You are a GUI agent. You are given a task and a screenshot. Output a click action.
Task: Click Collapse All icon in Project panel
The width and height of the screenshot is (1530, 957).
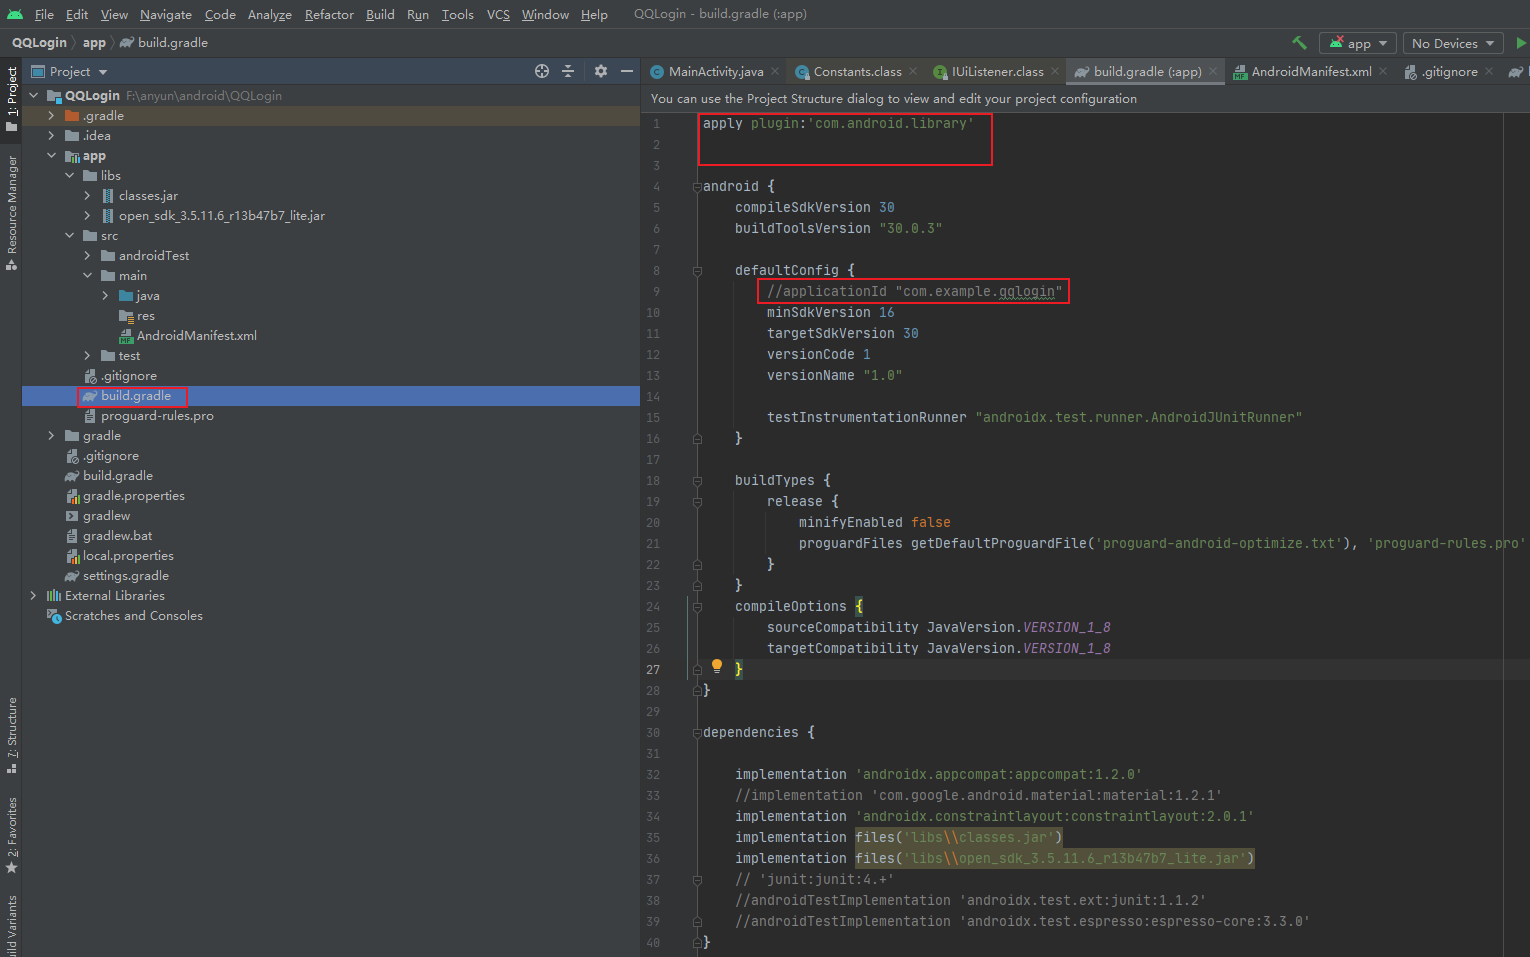pyautogui.click(x=568, y=71)
